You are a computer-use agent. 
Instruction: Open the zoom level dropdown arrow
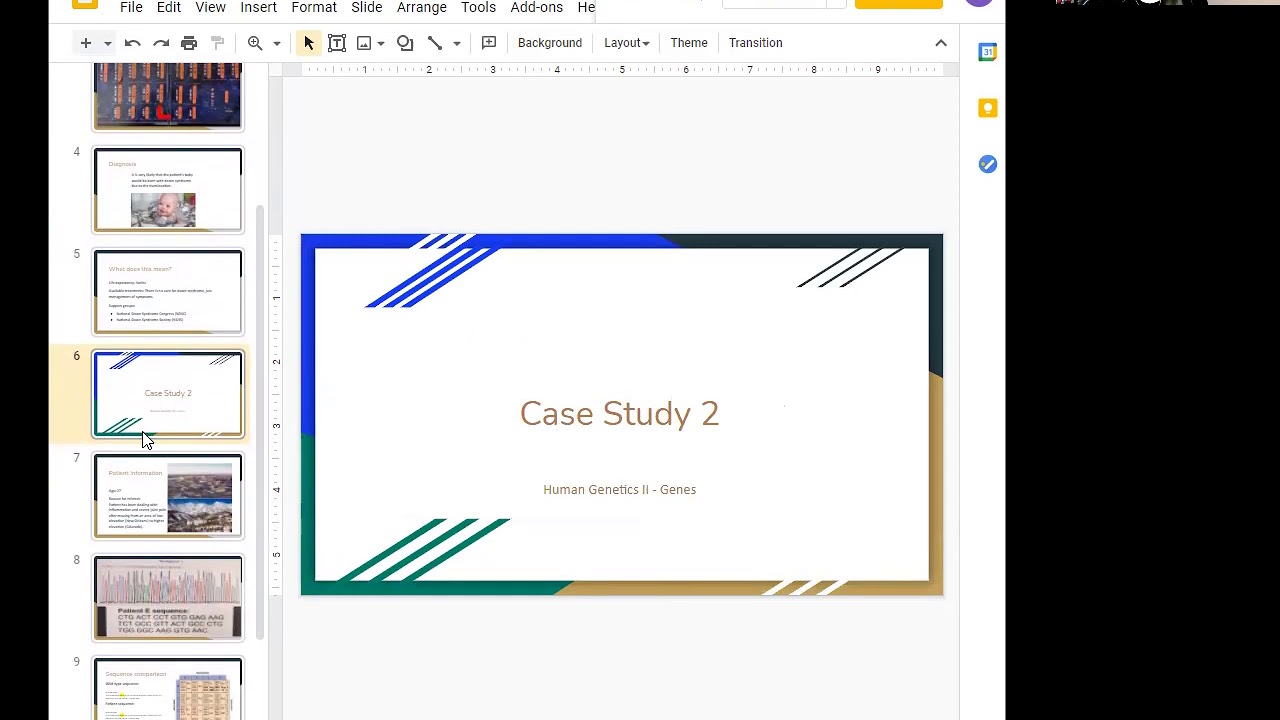(277, 44)
